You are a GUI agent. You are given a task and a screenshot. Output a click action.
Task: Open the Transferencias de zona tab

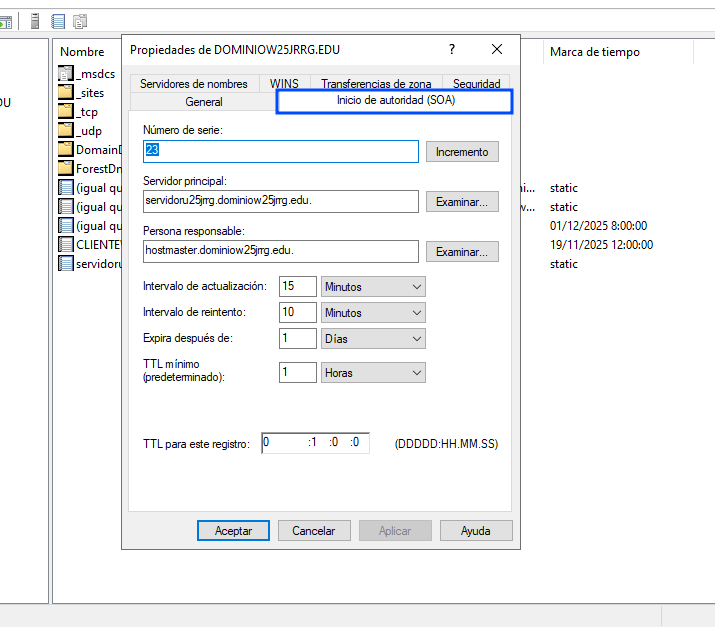tap(376, 83)
